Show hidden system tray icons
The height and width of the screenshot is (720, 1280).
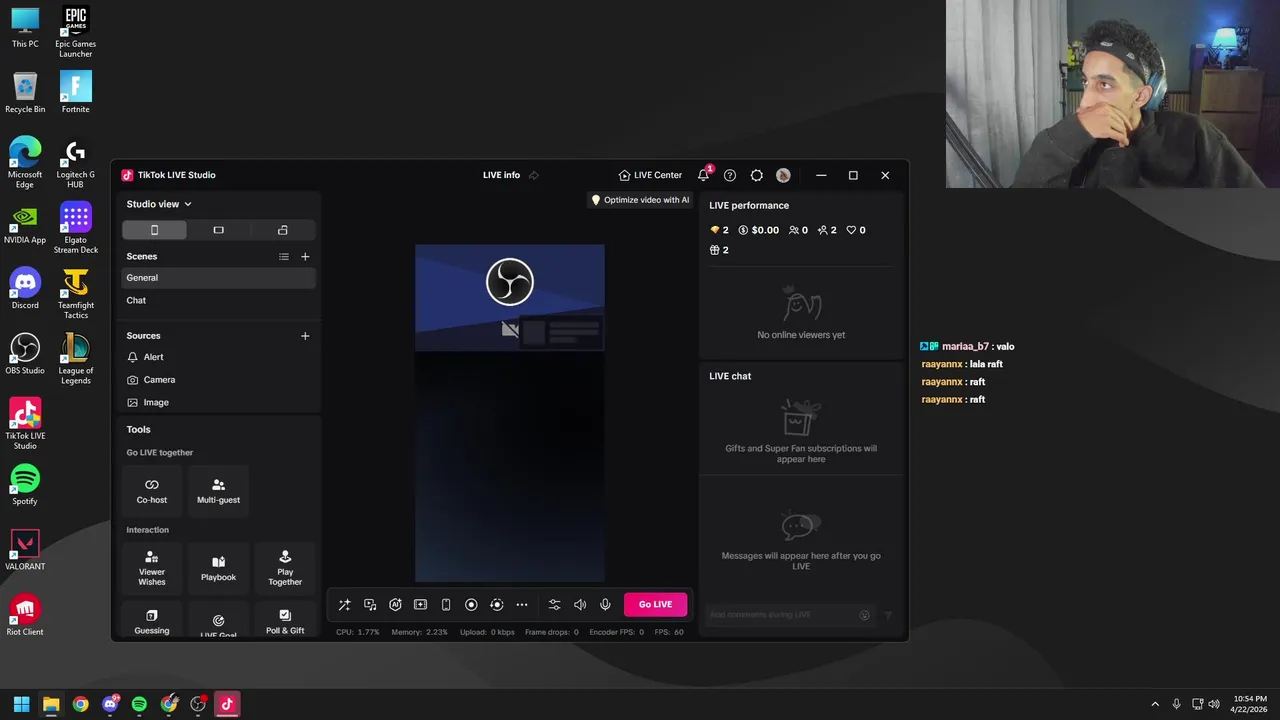(x=1155, y=704)
